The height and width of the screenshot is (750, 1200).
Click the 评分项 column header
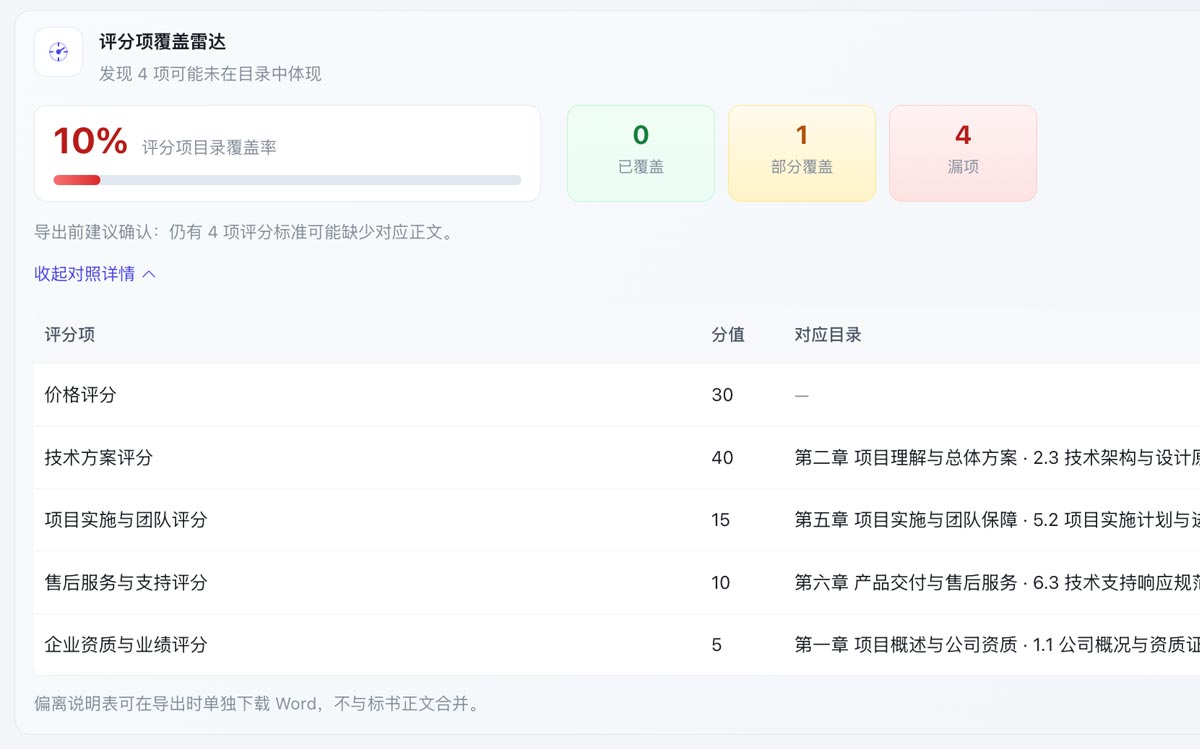70,335
